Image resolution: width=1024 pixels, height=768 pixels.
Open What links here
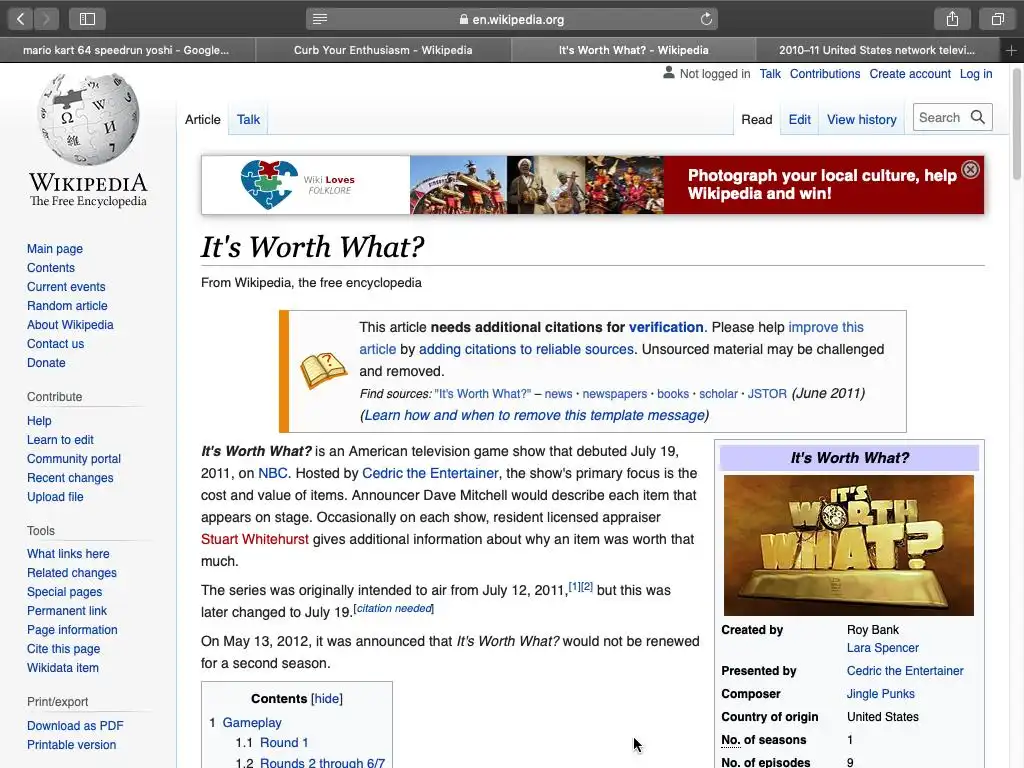pos(68,554)
